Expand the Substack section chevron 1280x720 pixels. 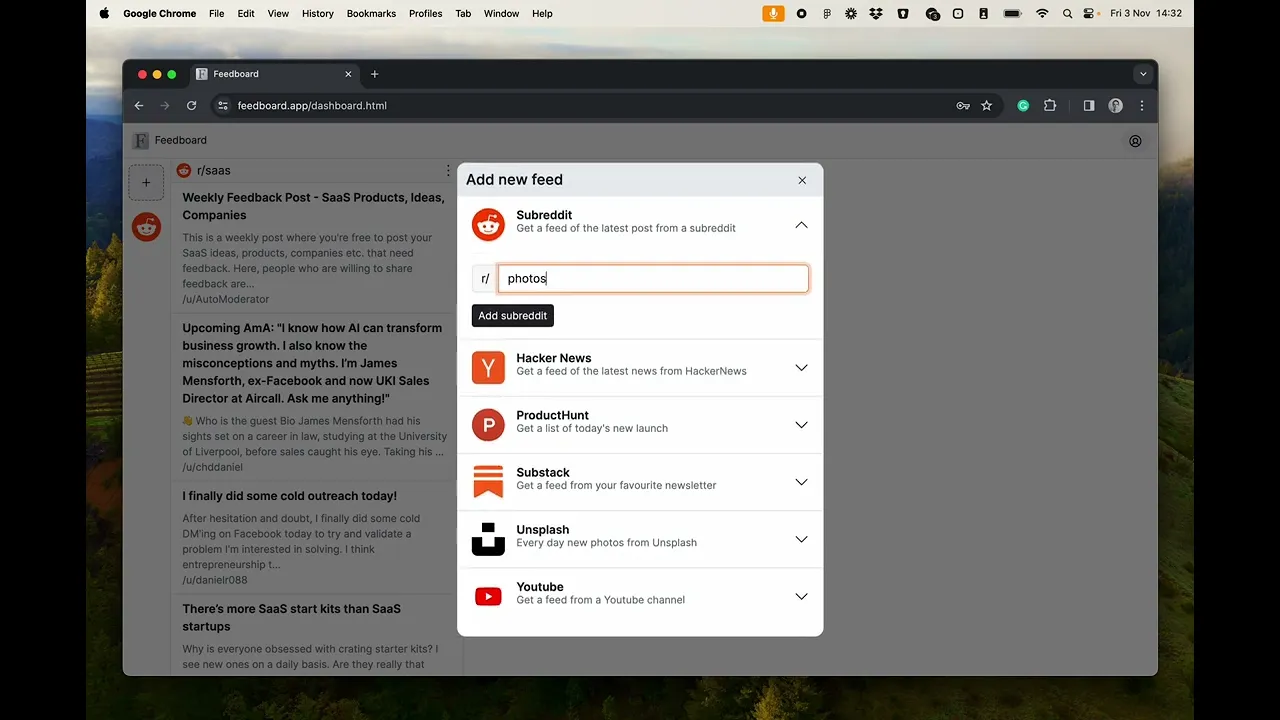pos(801,482)
